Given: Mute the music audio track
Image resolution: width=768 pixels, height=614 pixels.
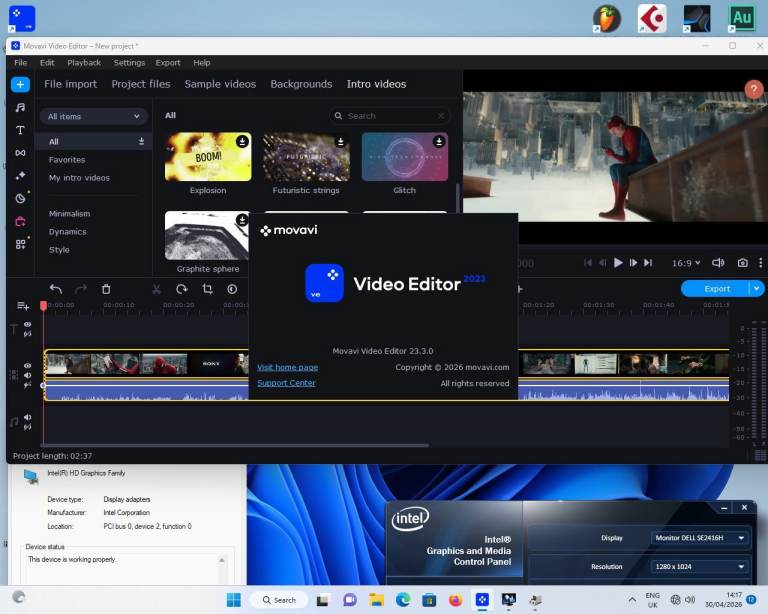Looking at the screenshot, I should coord(28,418).
